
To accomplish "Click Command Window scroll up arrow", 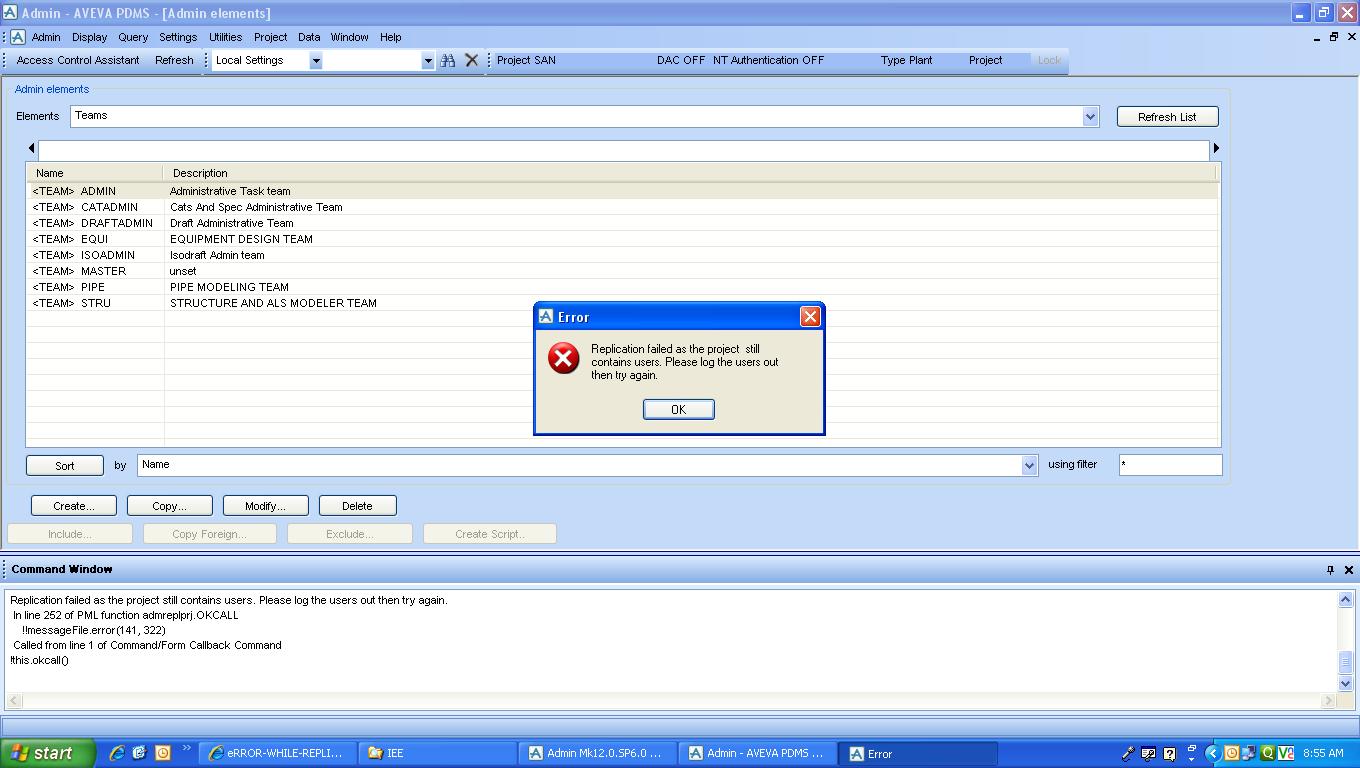I will click(1345, 600).
